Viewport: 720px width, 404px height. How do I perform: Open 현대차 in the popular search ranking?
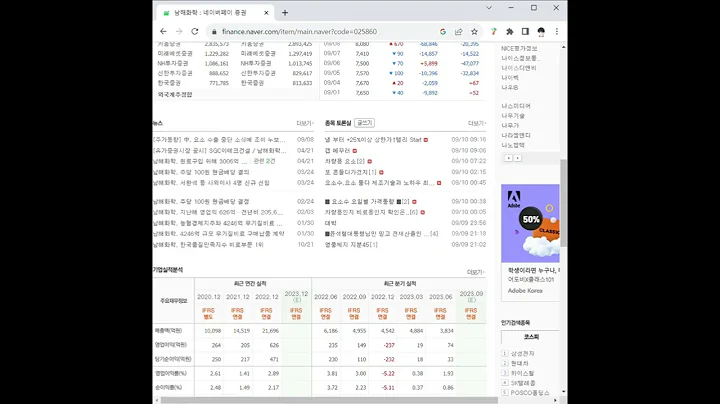pyautogui.click(x=520, y=363)
